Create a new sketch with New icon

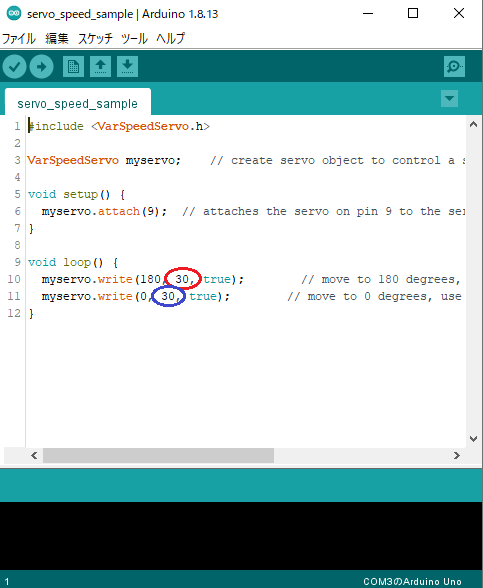click(73, 67)
